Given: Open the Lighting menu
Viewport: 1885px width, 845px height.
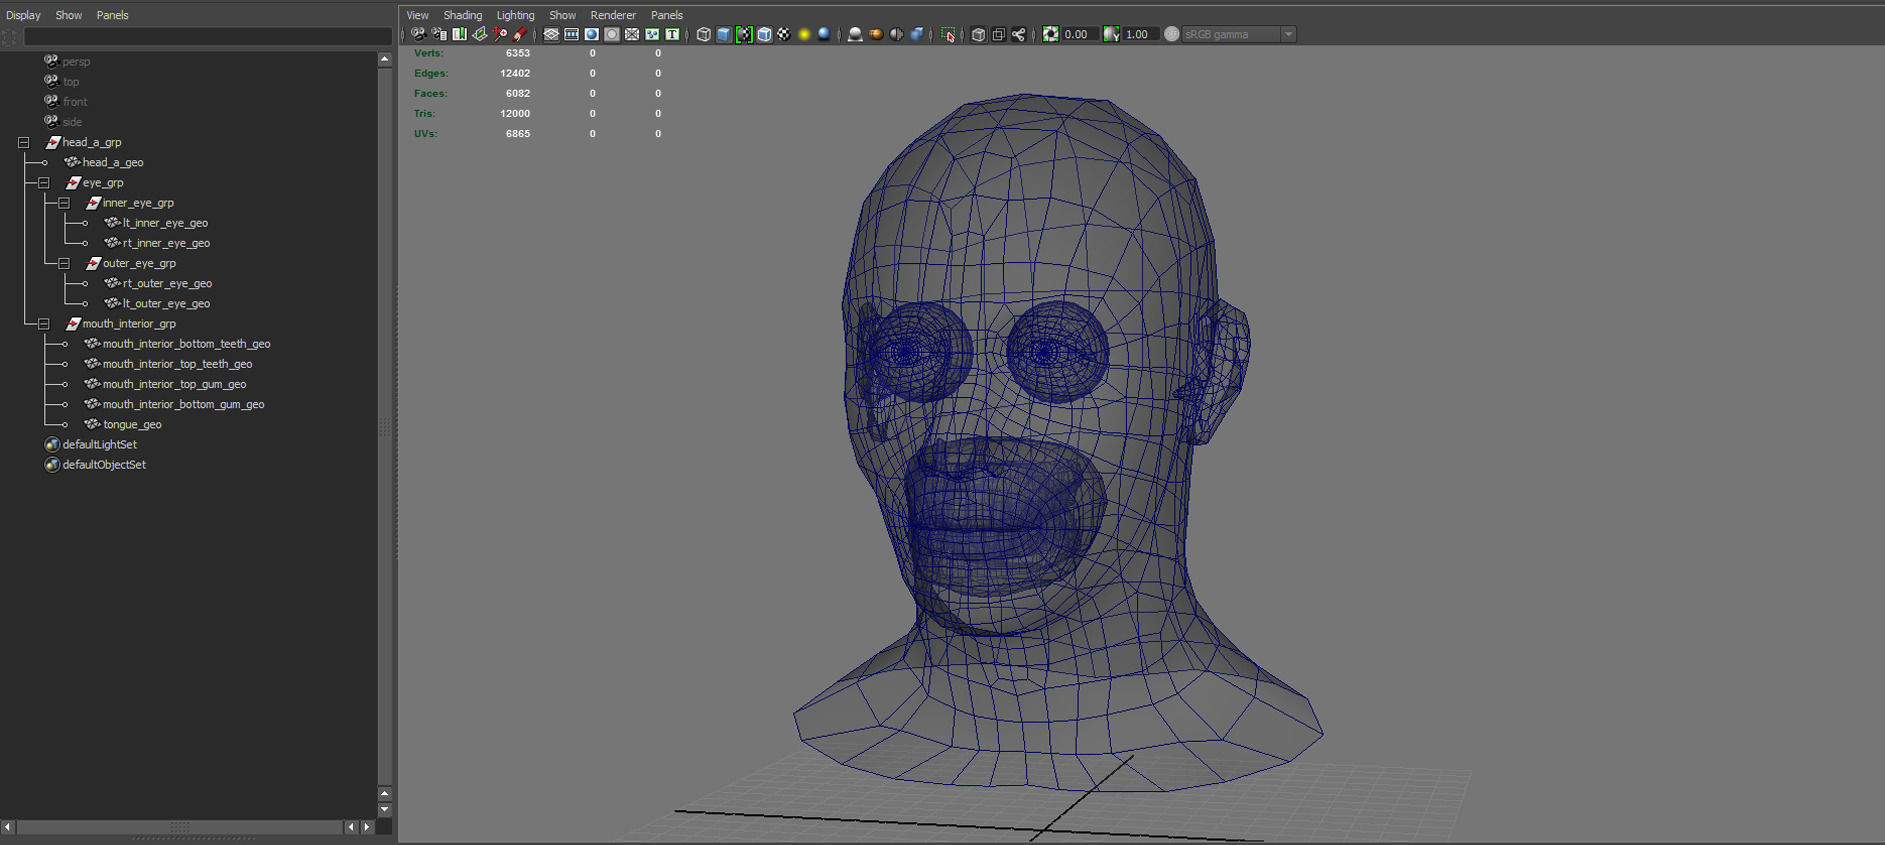Looking at the screenshot, I should pos(515,15).
